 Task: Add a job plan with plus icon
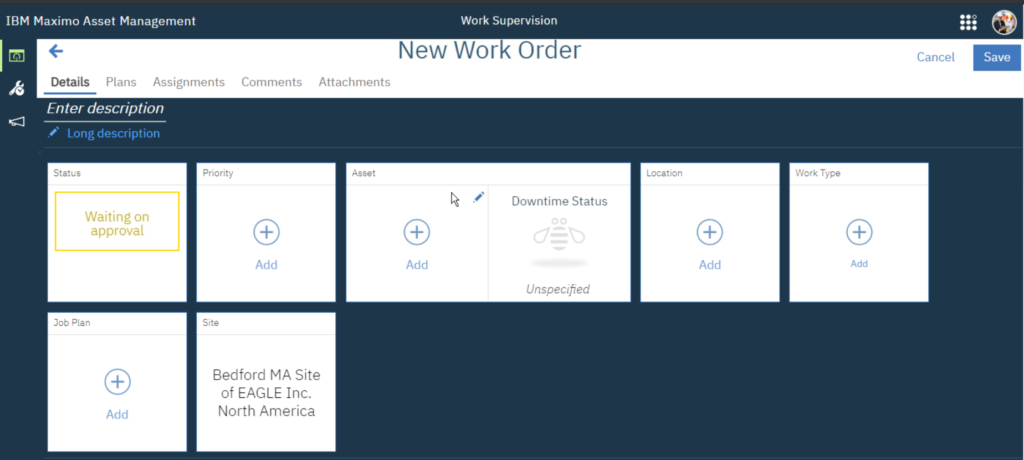point(118,382)
